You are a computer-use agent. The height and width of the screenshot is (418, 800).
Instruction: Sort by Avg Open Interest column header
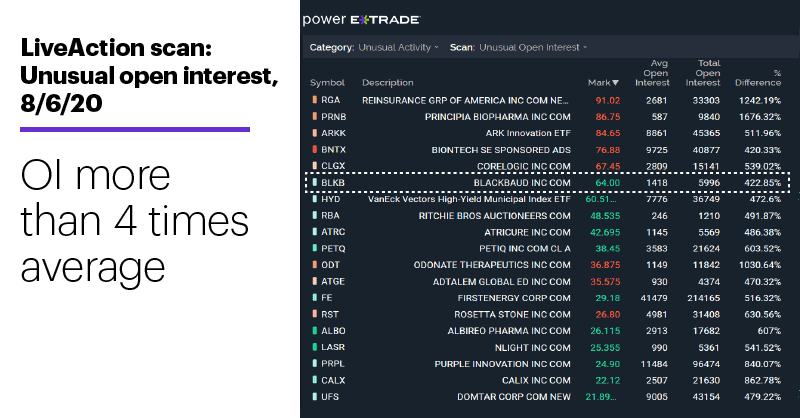[653, 73]
